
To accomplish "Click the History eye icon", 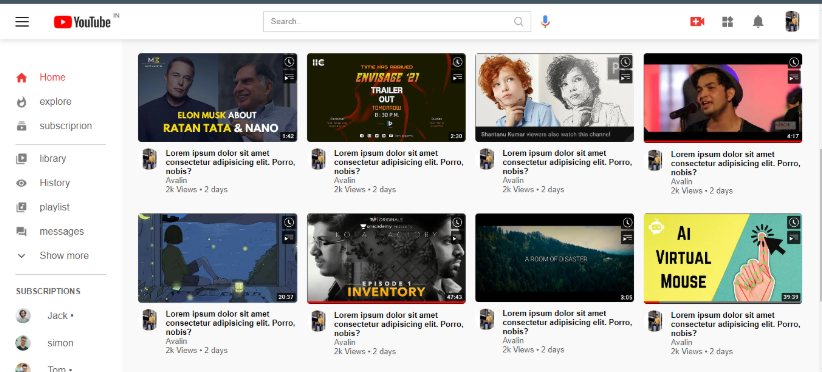I will point(21,183).
